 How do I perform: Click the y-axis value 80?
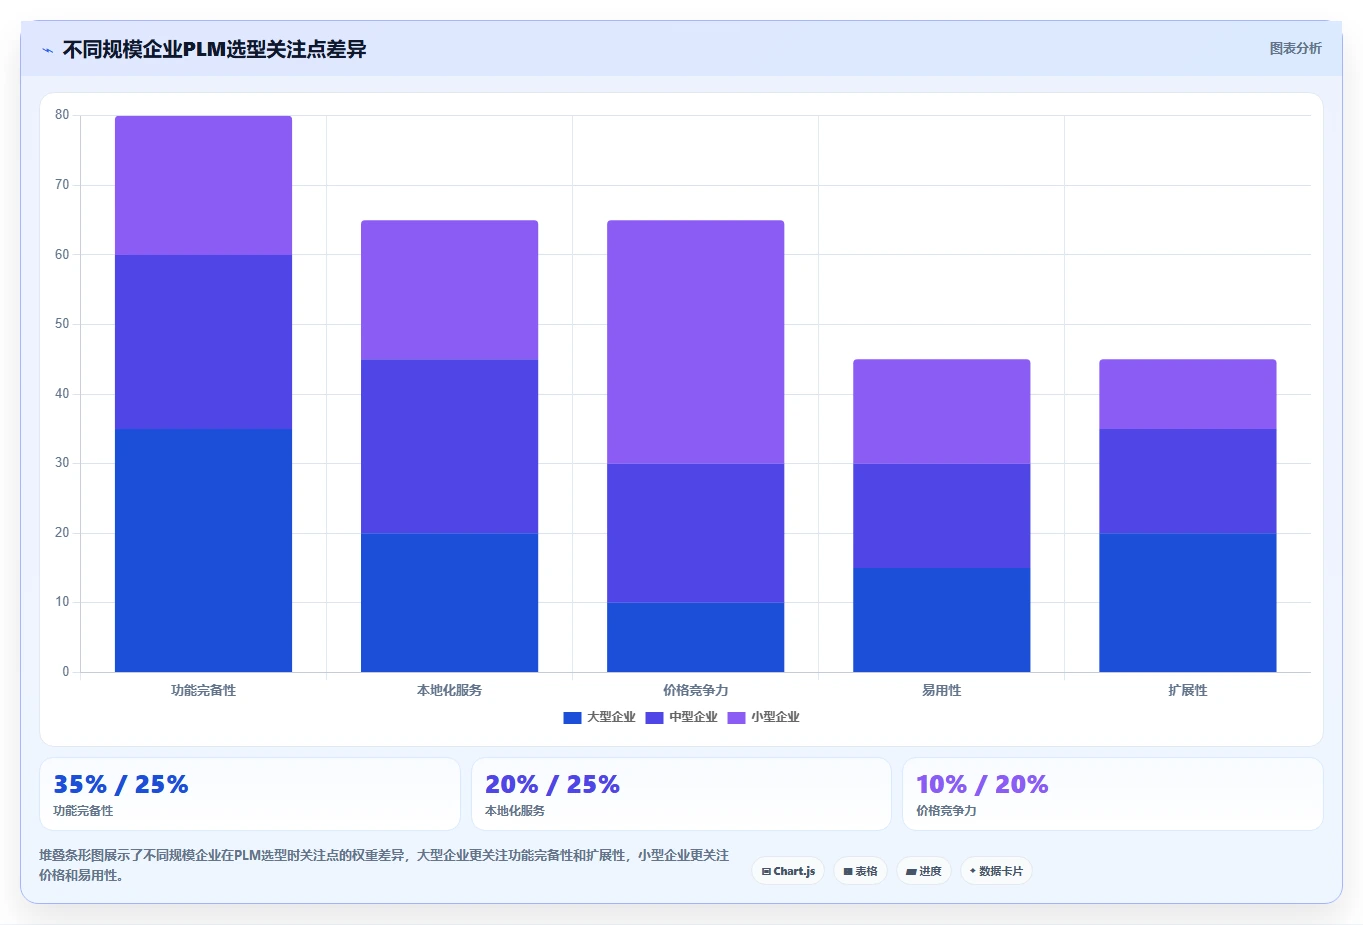click(62, 115)
